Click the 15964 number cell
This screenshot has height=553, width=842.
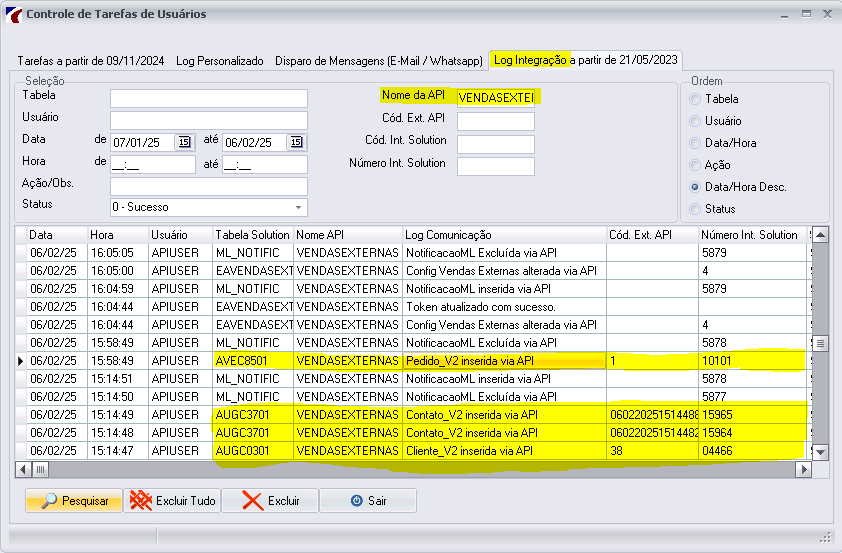click(x=752, y=433)
